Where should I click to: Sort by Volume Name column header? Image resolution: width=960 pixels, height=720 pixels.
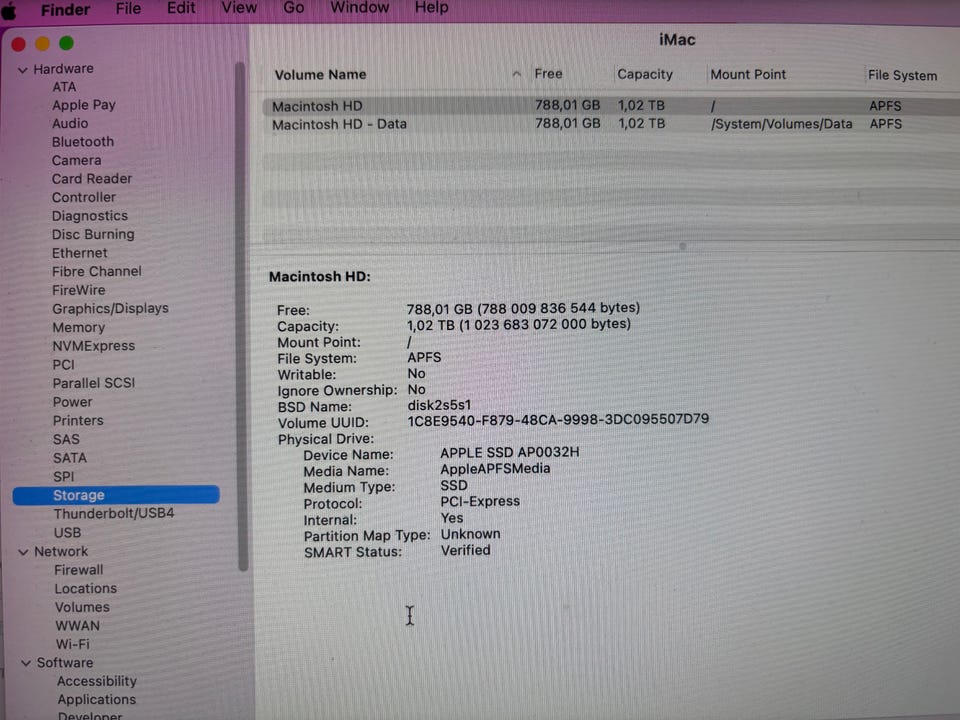pos(320,75)
